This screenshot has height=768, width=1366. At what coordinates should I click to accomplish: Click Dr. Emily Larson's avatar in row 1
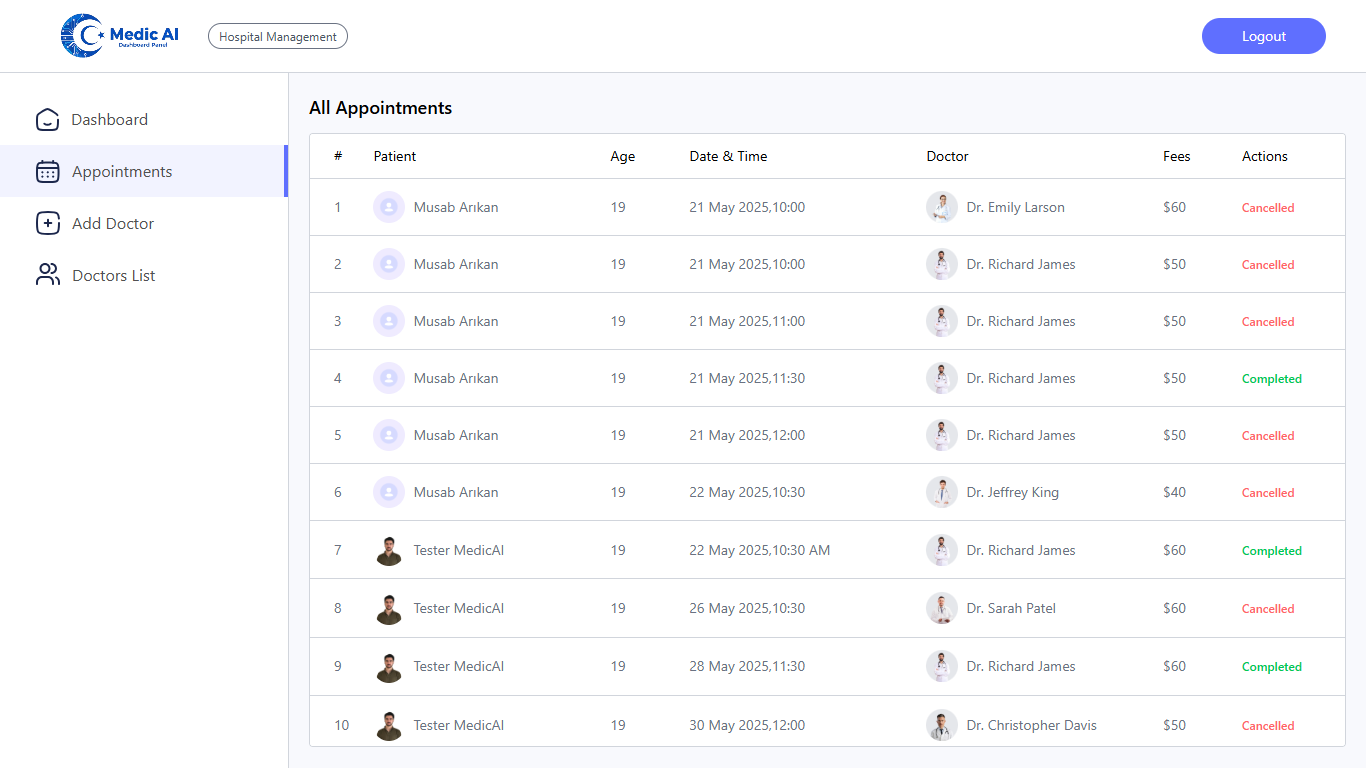point(941,208)
